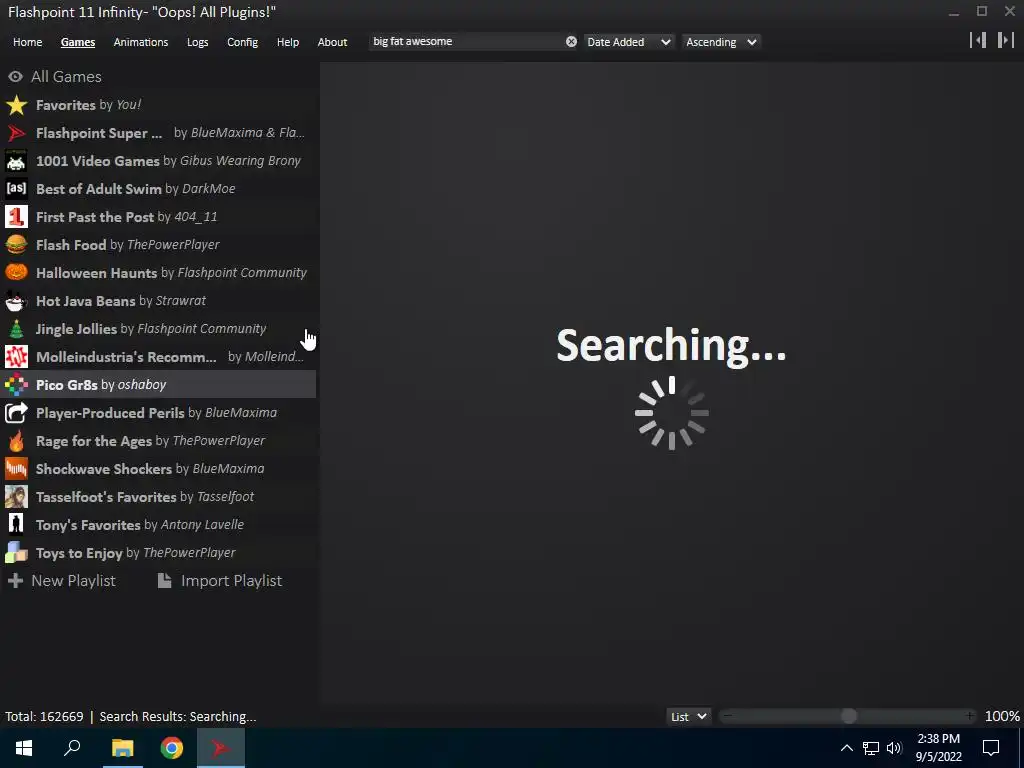
Task: Toggle the right sidebar visibility icon
Action: (1006, 40)
